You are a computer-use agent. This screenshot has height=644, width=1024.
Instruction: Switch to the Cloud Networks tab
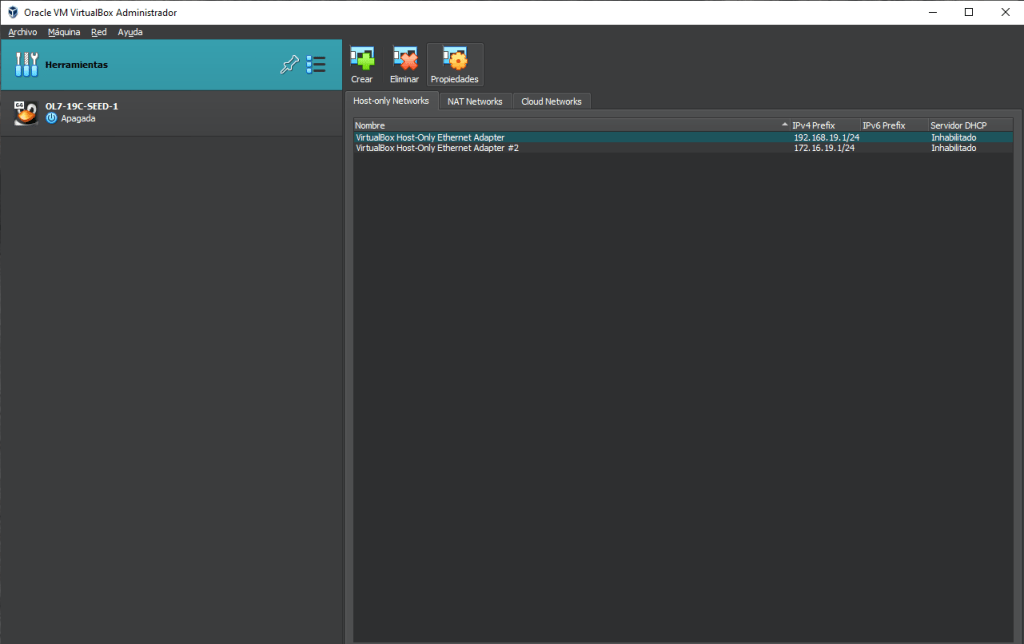click(551, 101)
